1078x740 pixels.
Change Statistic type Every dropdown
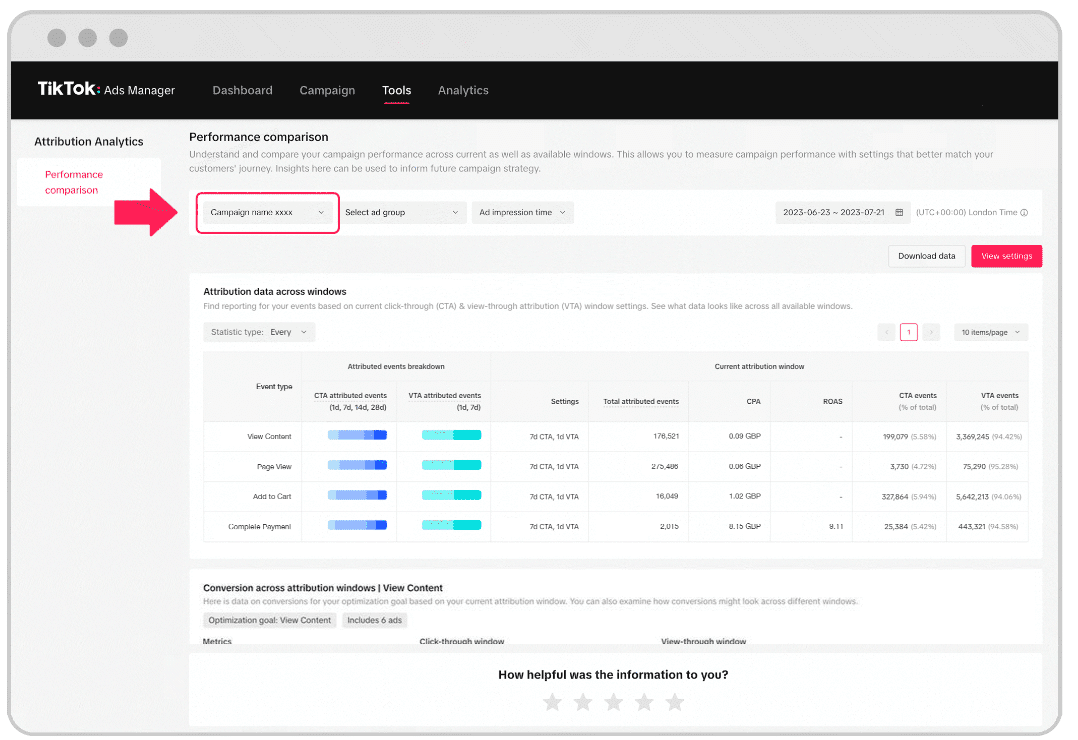pos(259,332)
